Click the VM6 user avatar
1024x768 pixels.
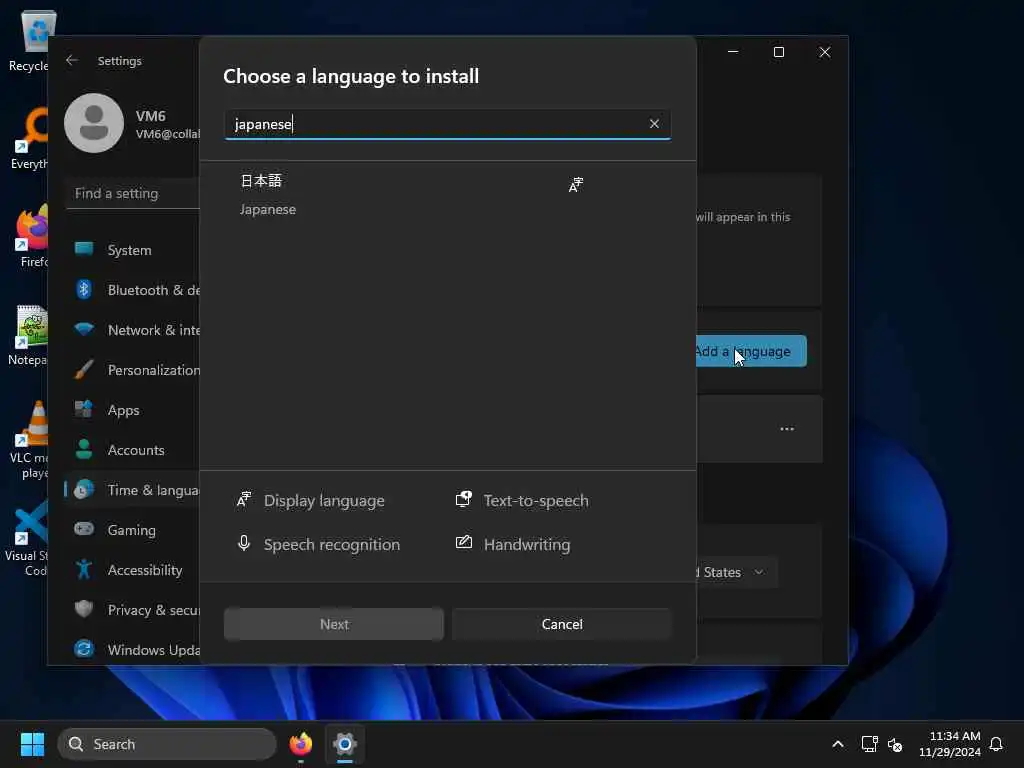point(94,123)
